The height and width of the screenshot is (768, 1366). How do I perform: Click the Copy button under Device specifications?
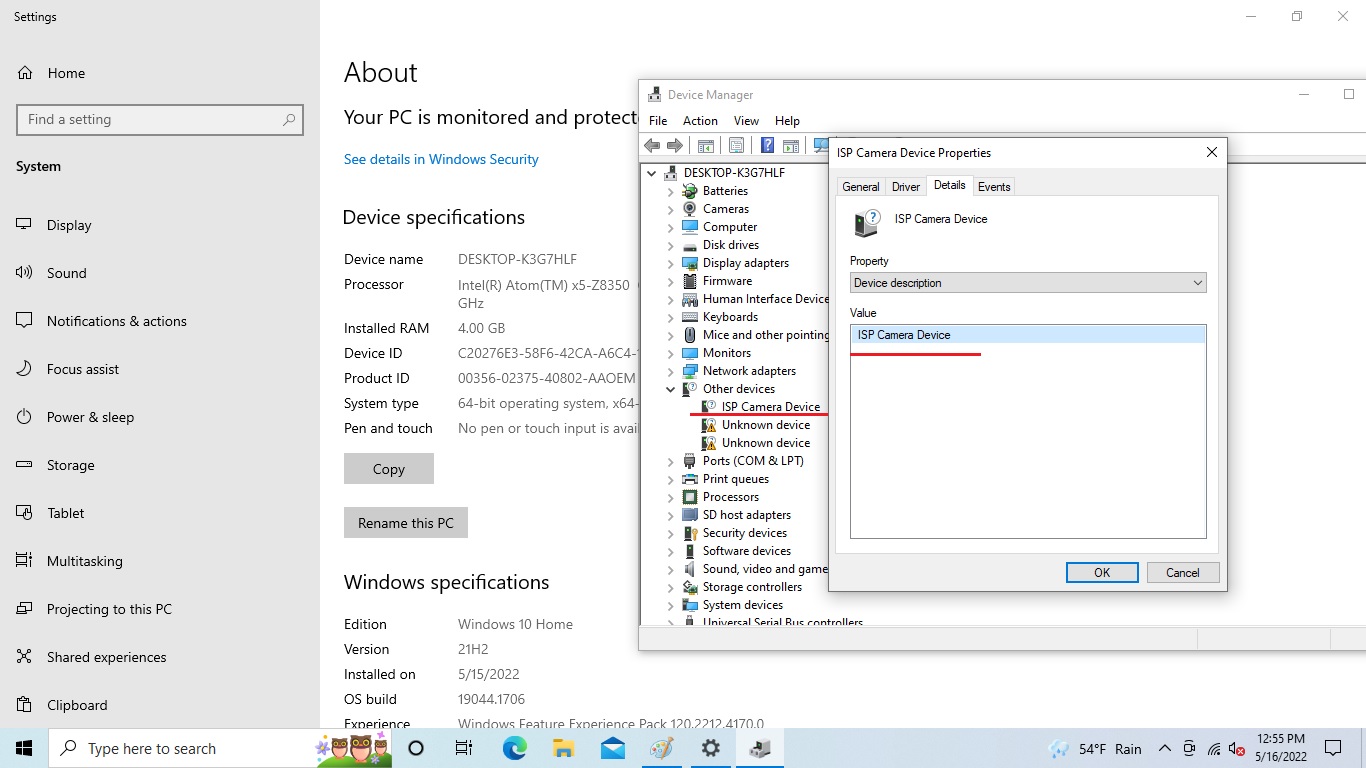pyautogui.click(x=389, y=469)
